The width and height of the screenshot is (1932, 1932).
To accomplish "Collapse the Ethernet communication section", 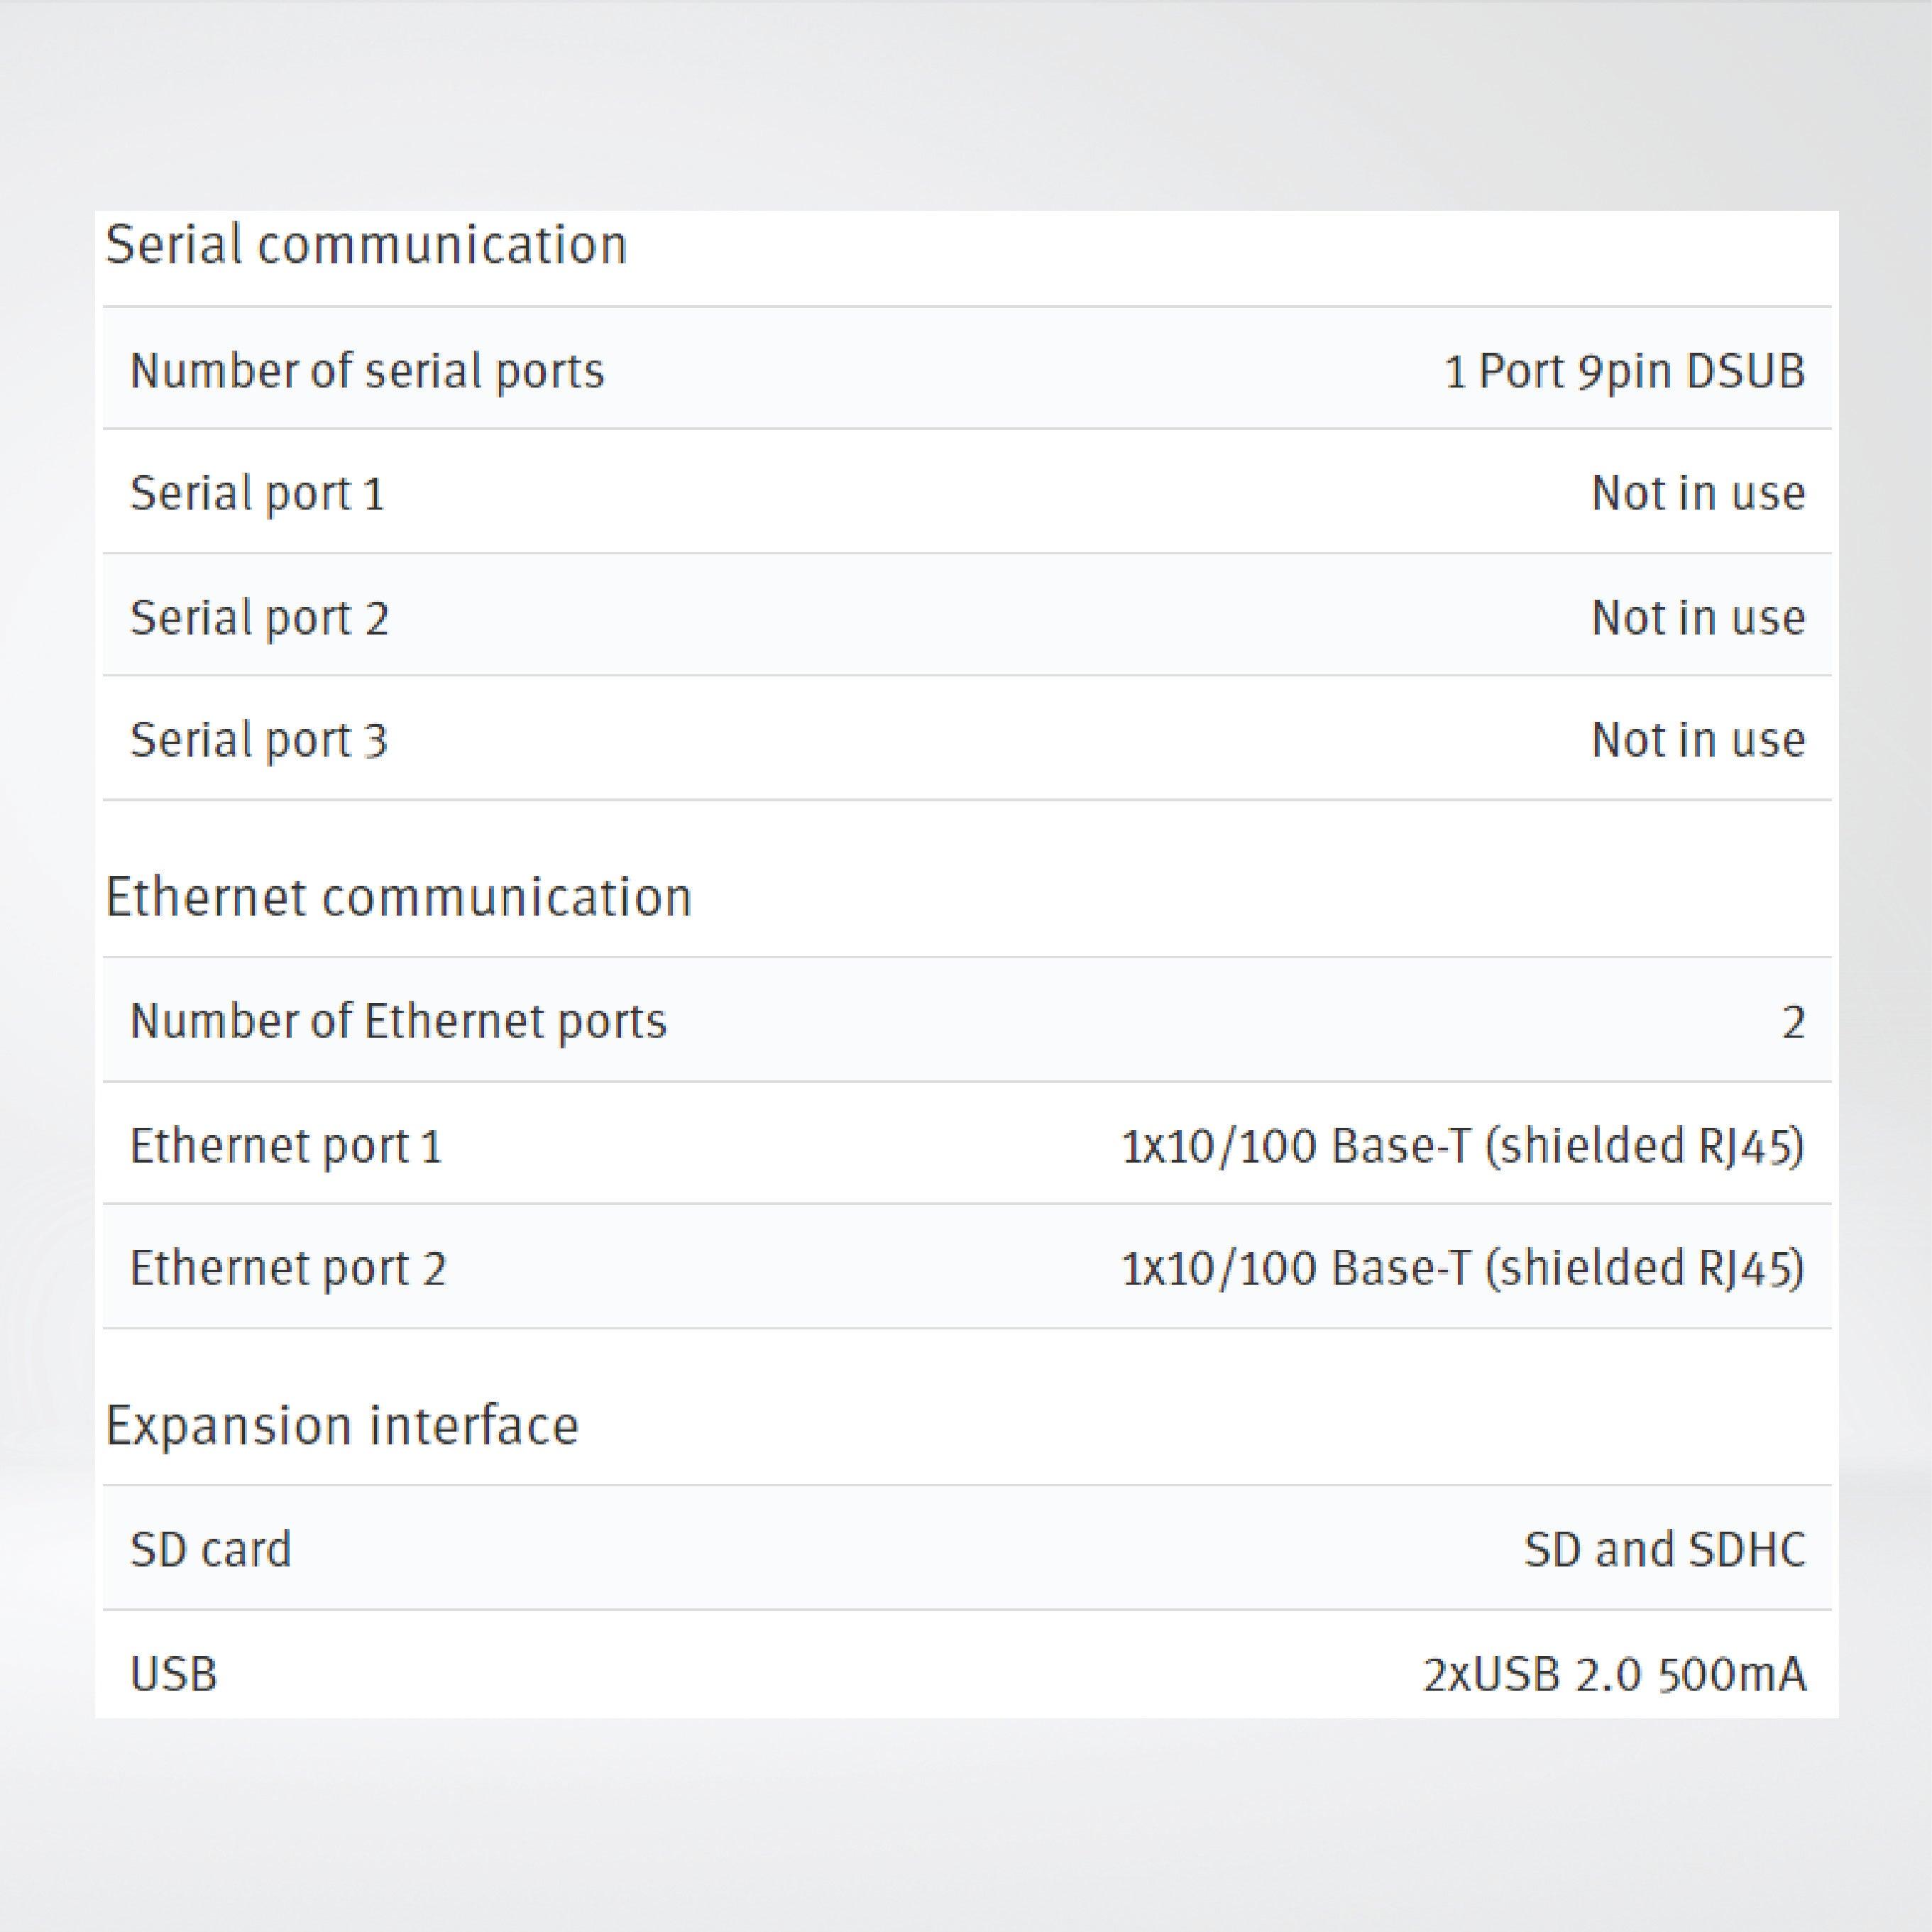I will 400,895.
